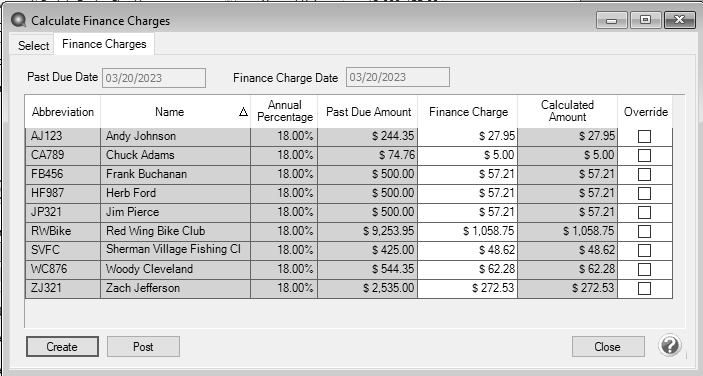703x376 pixels.
Task: Sort by the Abbreviation column header
Action: pos(63,112)
